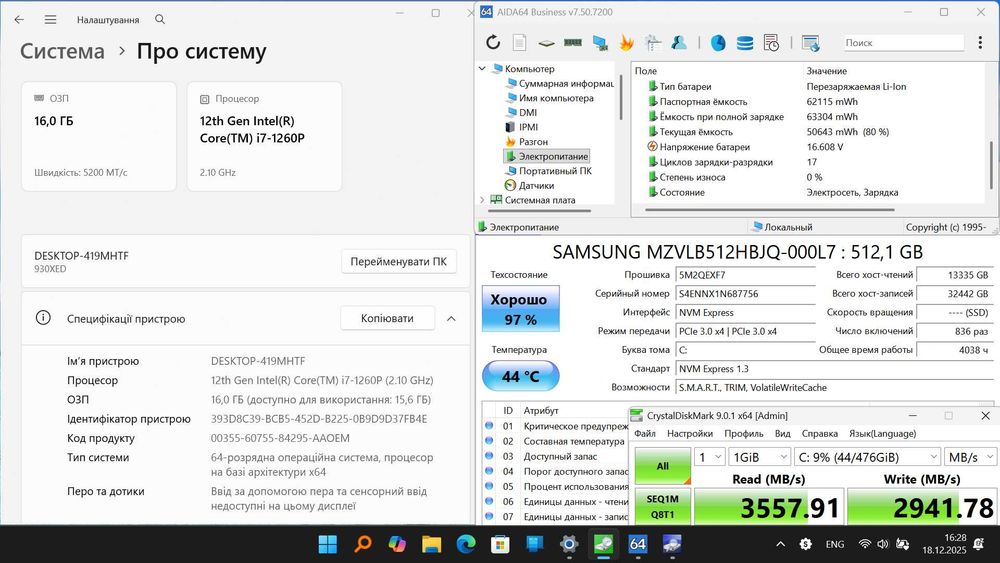
Task: Run all tests with the All button
Action: (x=663, y=466)
